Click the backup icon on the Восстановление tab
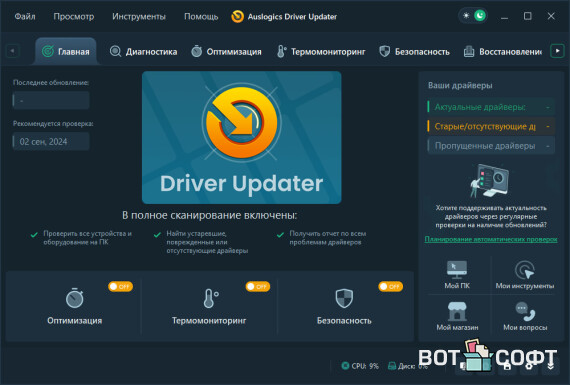 tap(469, 52)
